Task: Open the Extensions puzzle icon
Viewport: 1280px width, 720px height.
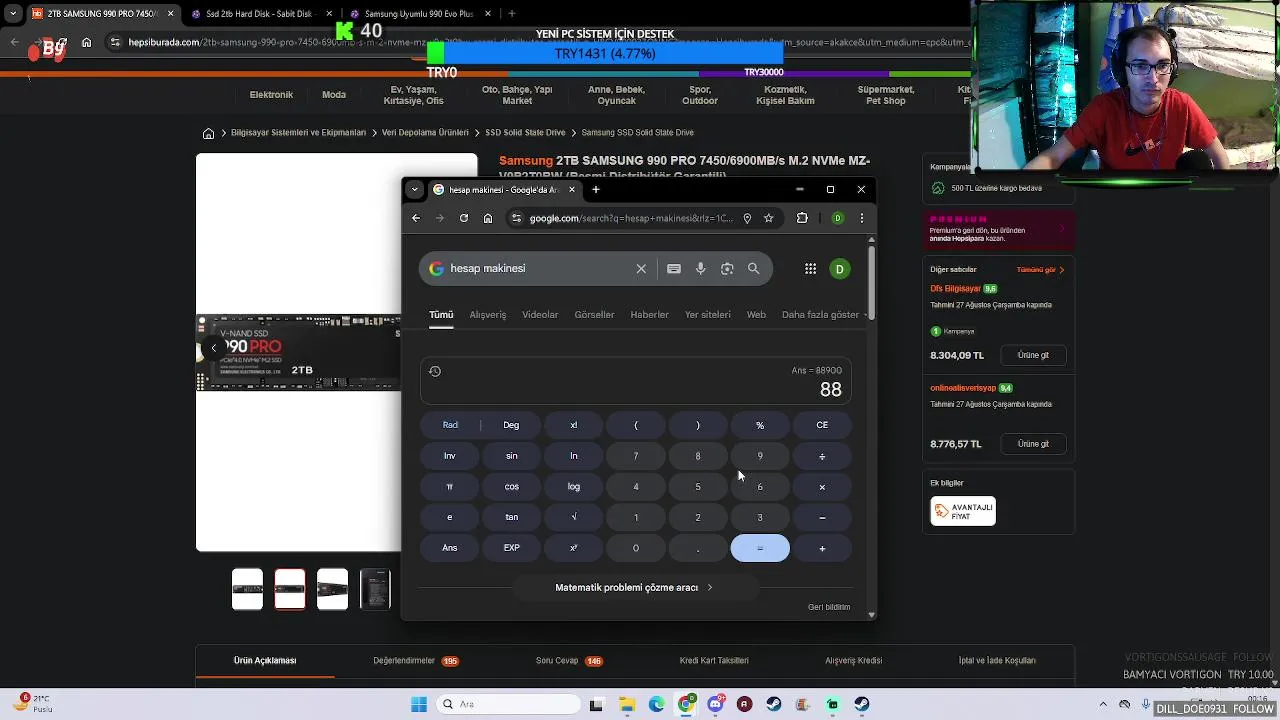Action: coord(802,218)
